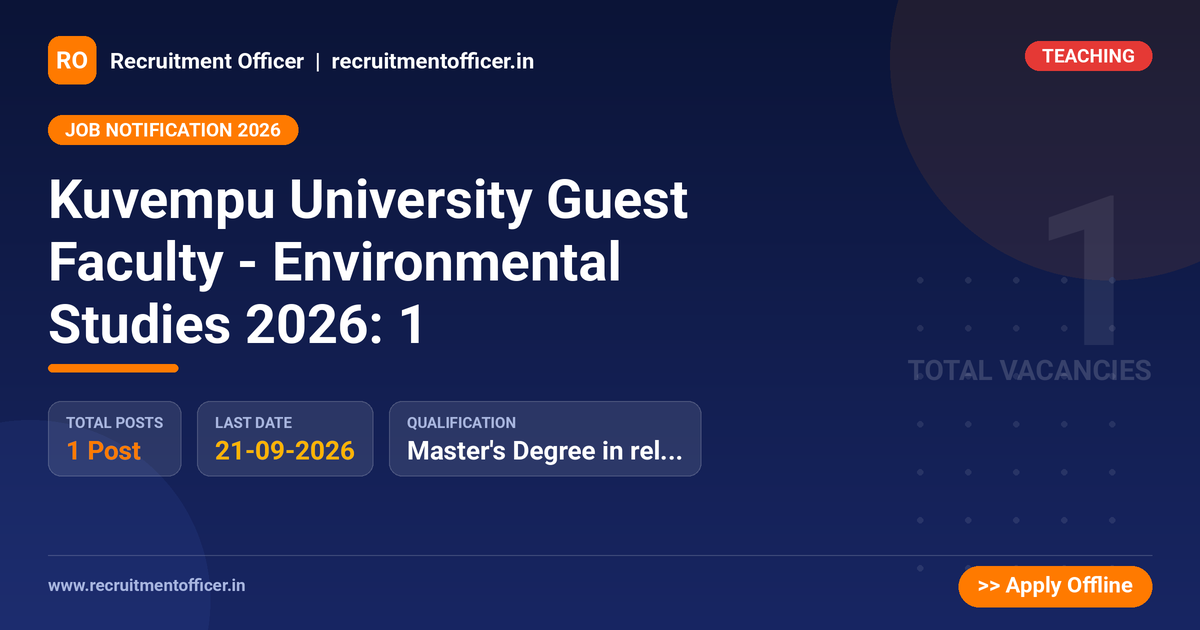Select the TEACHING category tag

tap(1088, 56)
